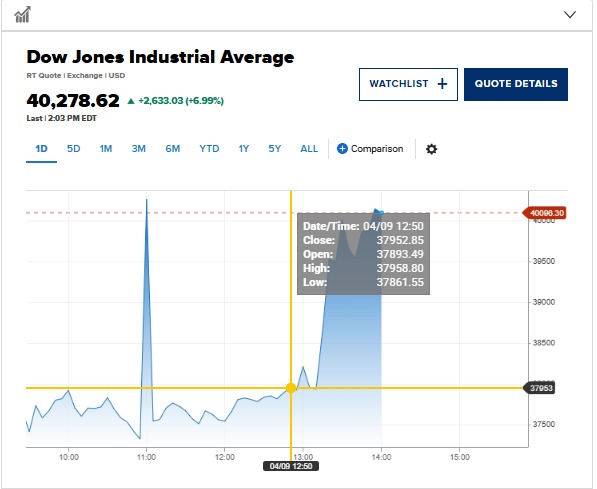The width and height of the screenshot is (597, 489).
Task: Click the 39000 price axis label
Action: point(544,302)
